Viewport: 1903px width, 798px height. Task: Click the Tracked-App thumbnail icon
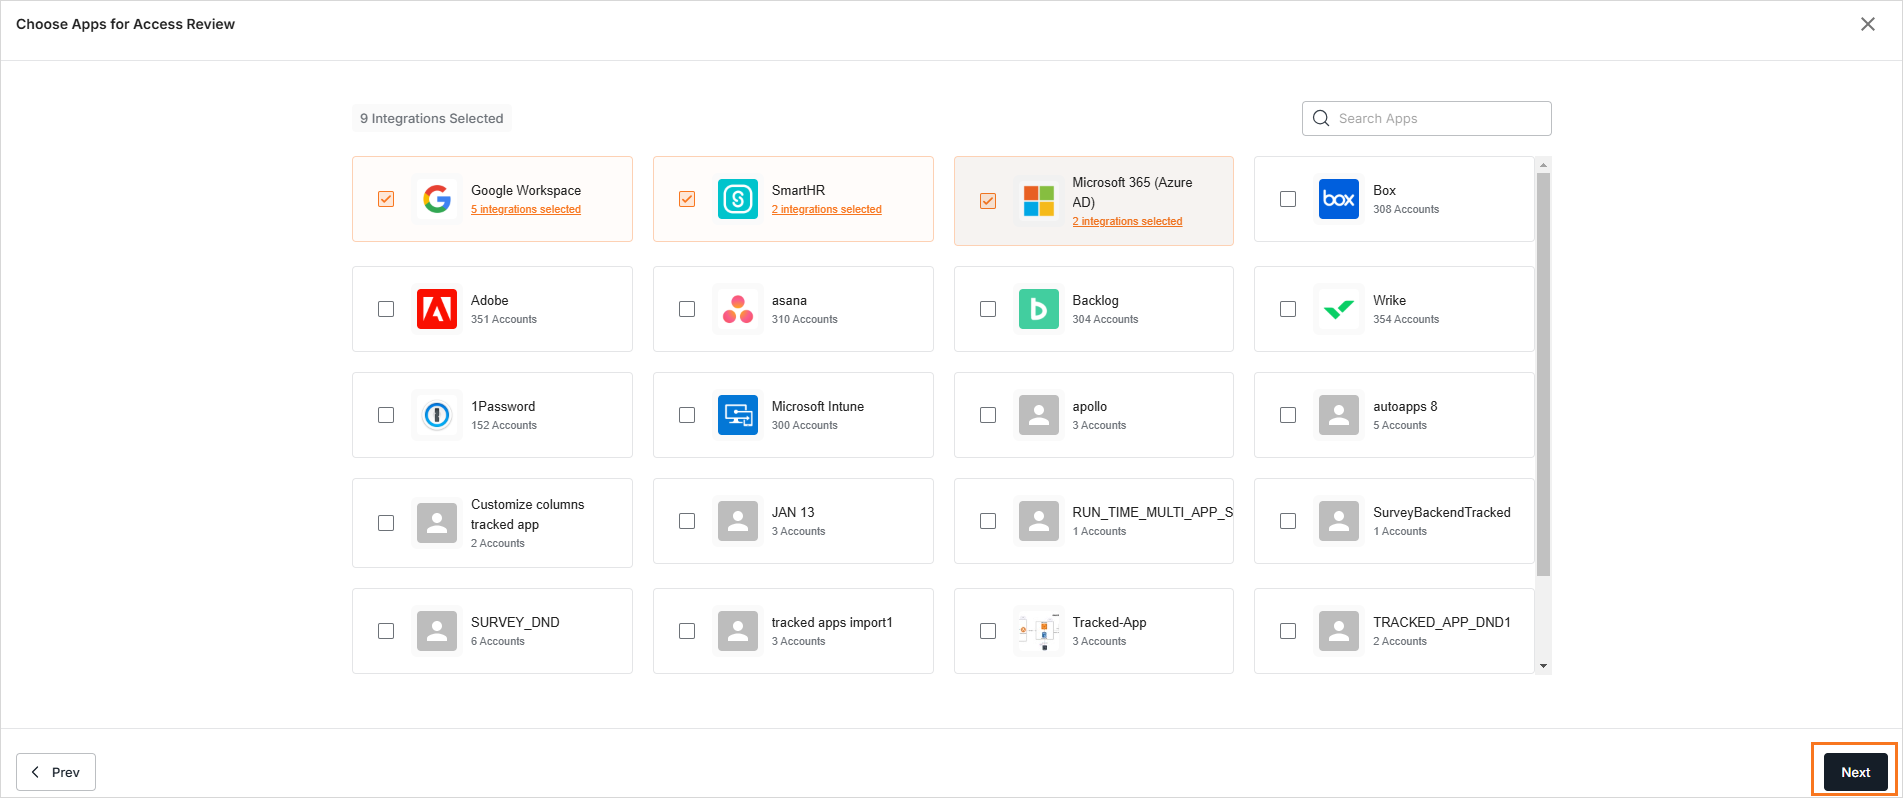click(x=1039, y=631)
